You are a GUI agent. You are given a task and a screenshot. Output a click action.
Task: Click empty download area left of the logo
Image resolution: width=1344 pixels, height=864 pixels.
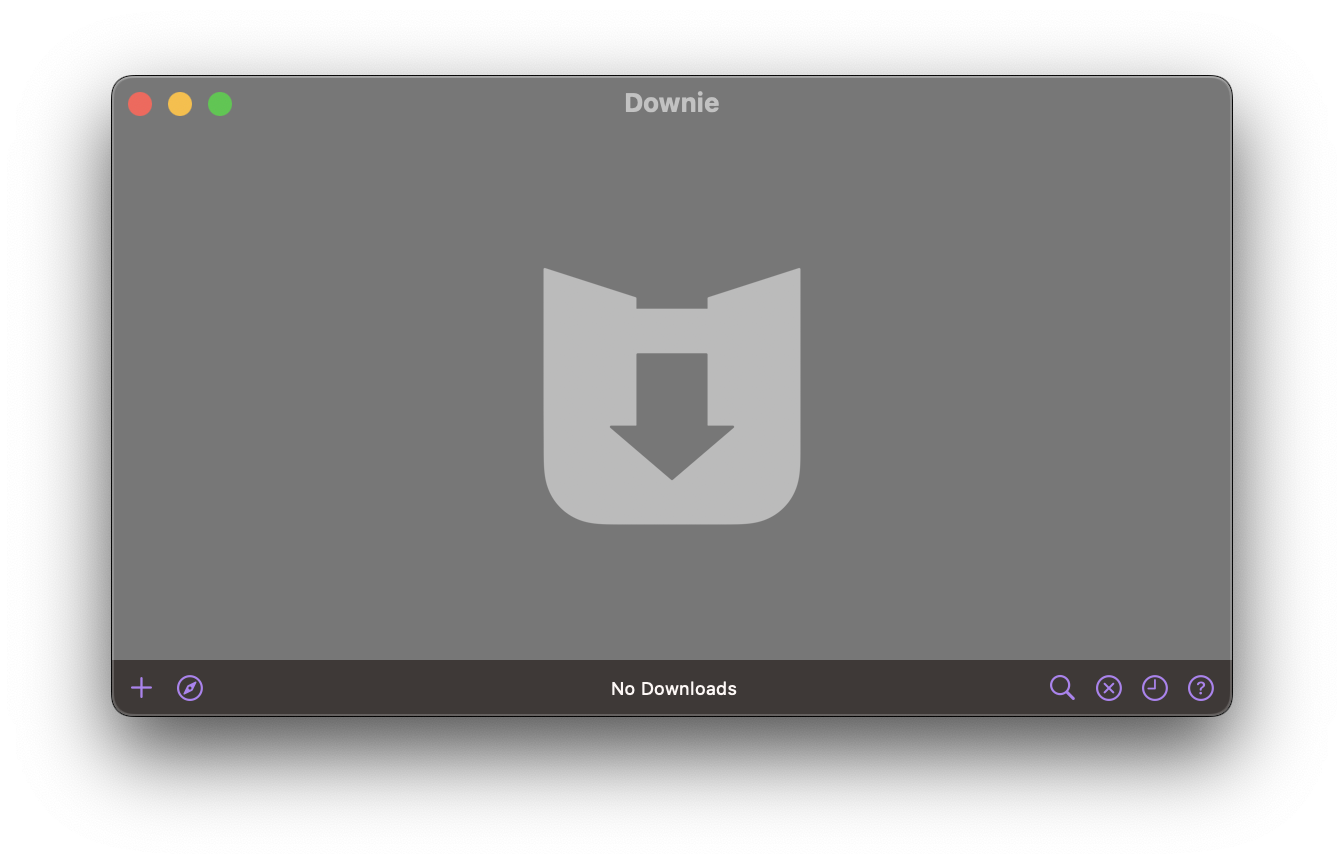[330, 400]
